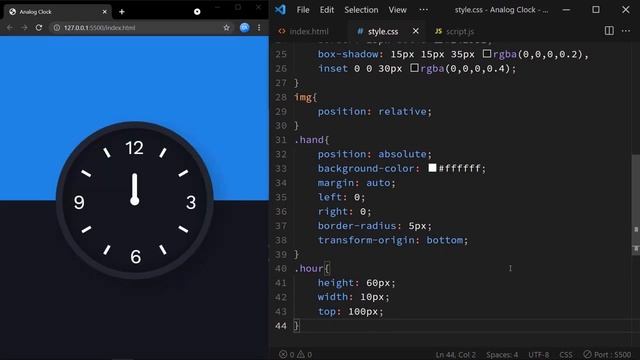This screenshot has height=360, width=640.
Task: Reload the Analog Clock page
Action: coord(39,28)
